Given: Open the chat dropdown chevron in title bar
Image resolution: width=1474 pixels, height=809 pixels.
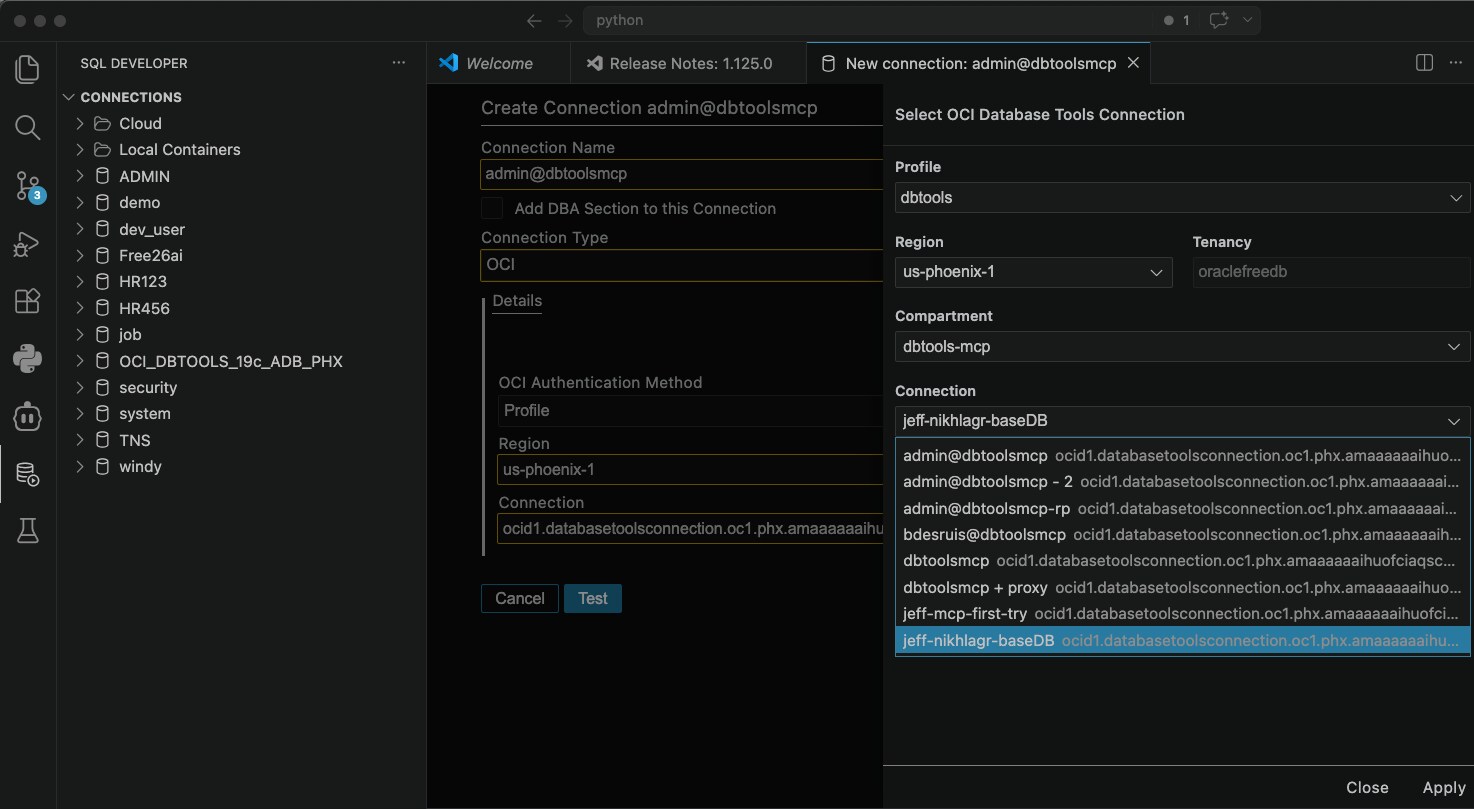Looking at the screenshot, I should click(x=1247, y=20).
